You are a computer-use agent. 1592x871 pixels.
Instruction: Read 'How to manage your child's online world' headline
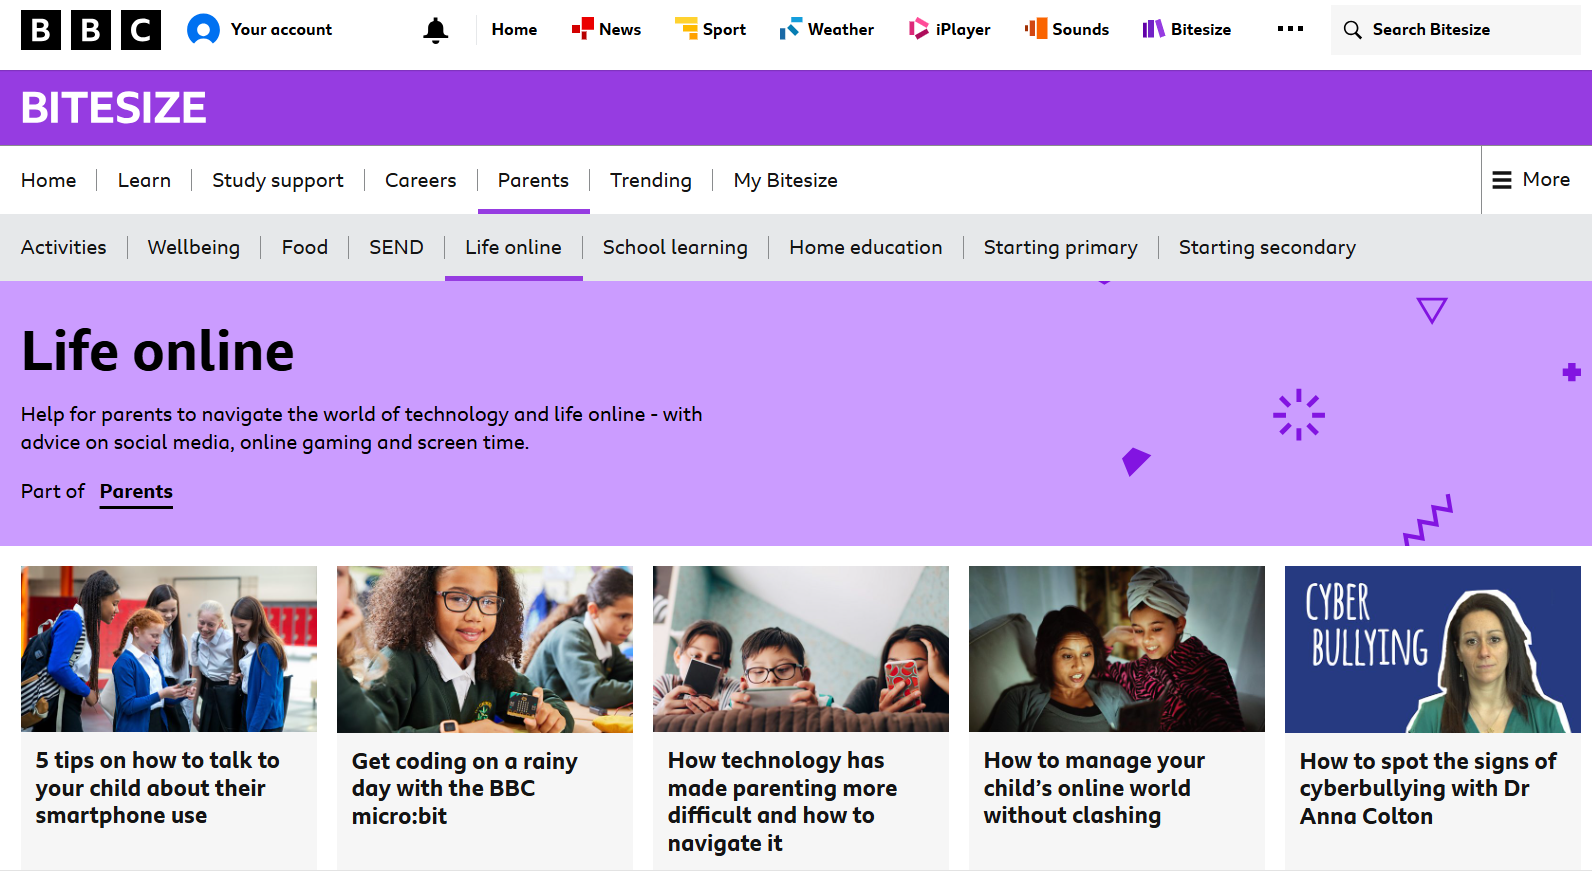coord(1095,788)
